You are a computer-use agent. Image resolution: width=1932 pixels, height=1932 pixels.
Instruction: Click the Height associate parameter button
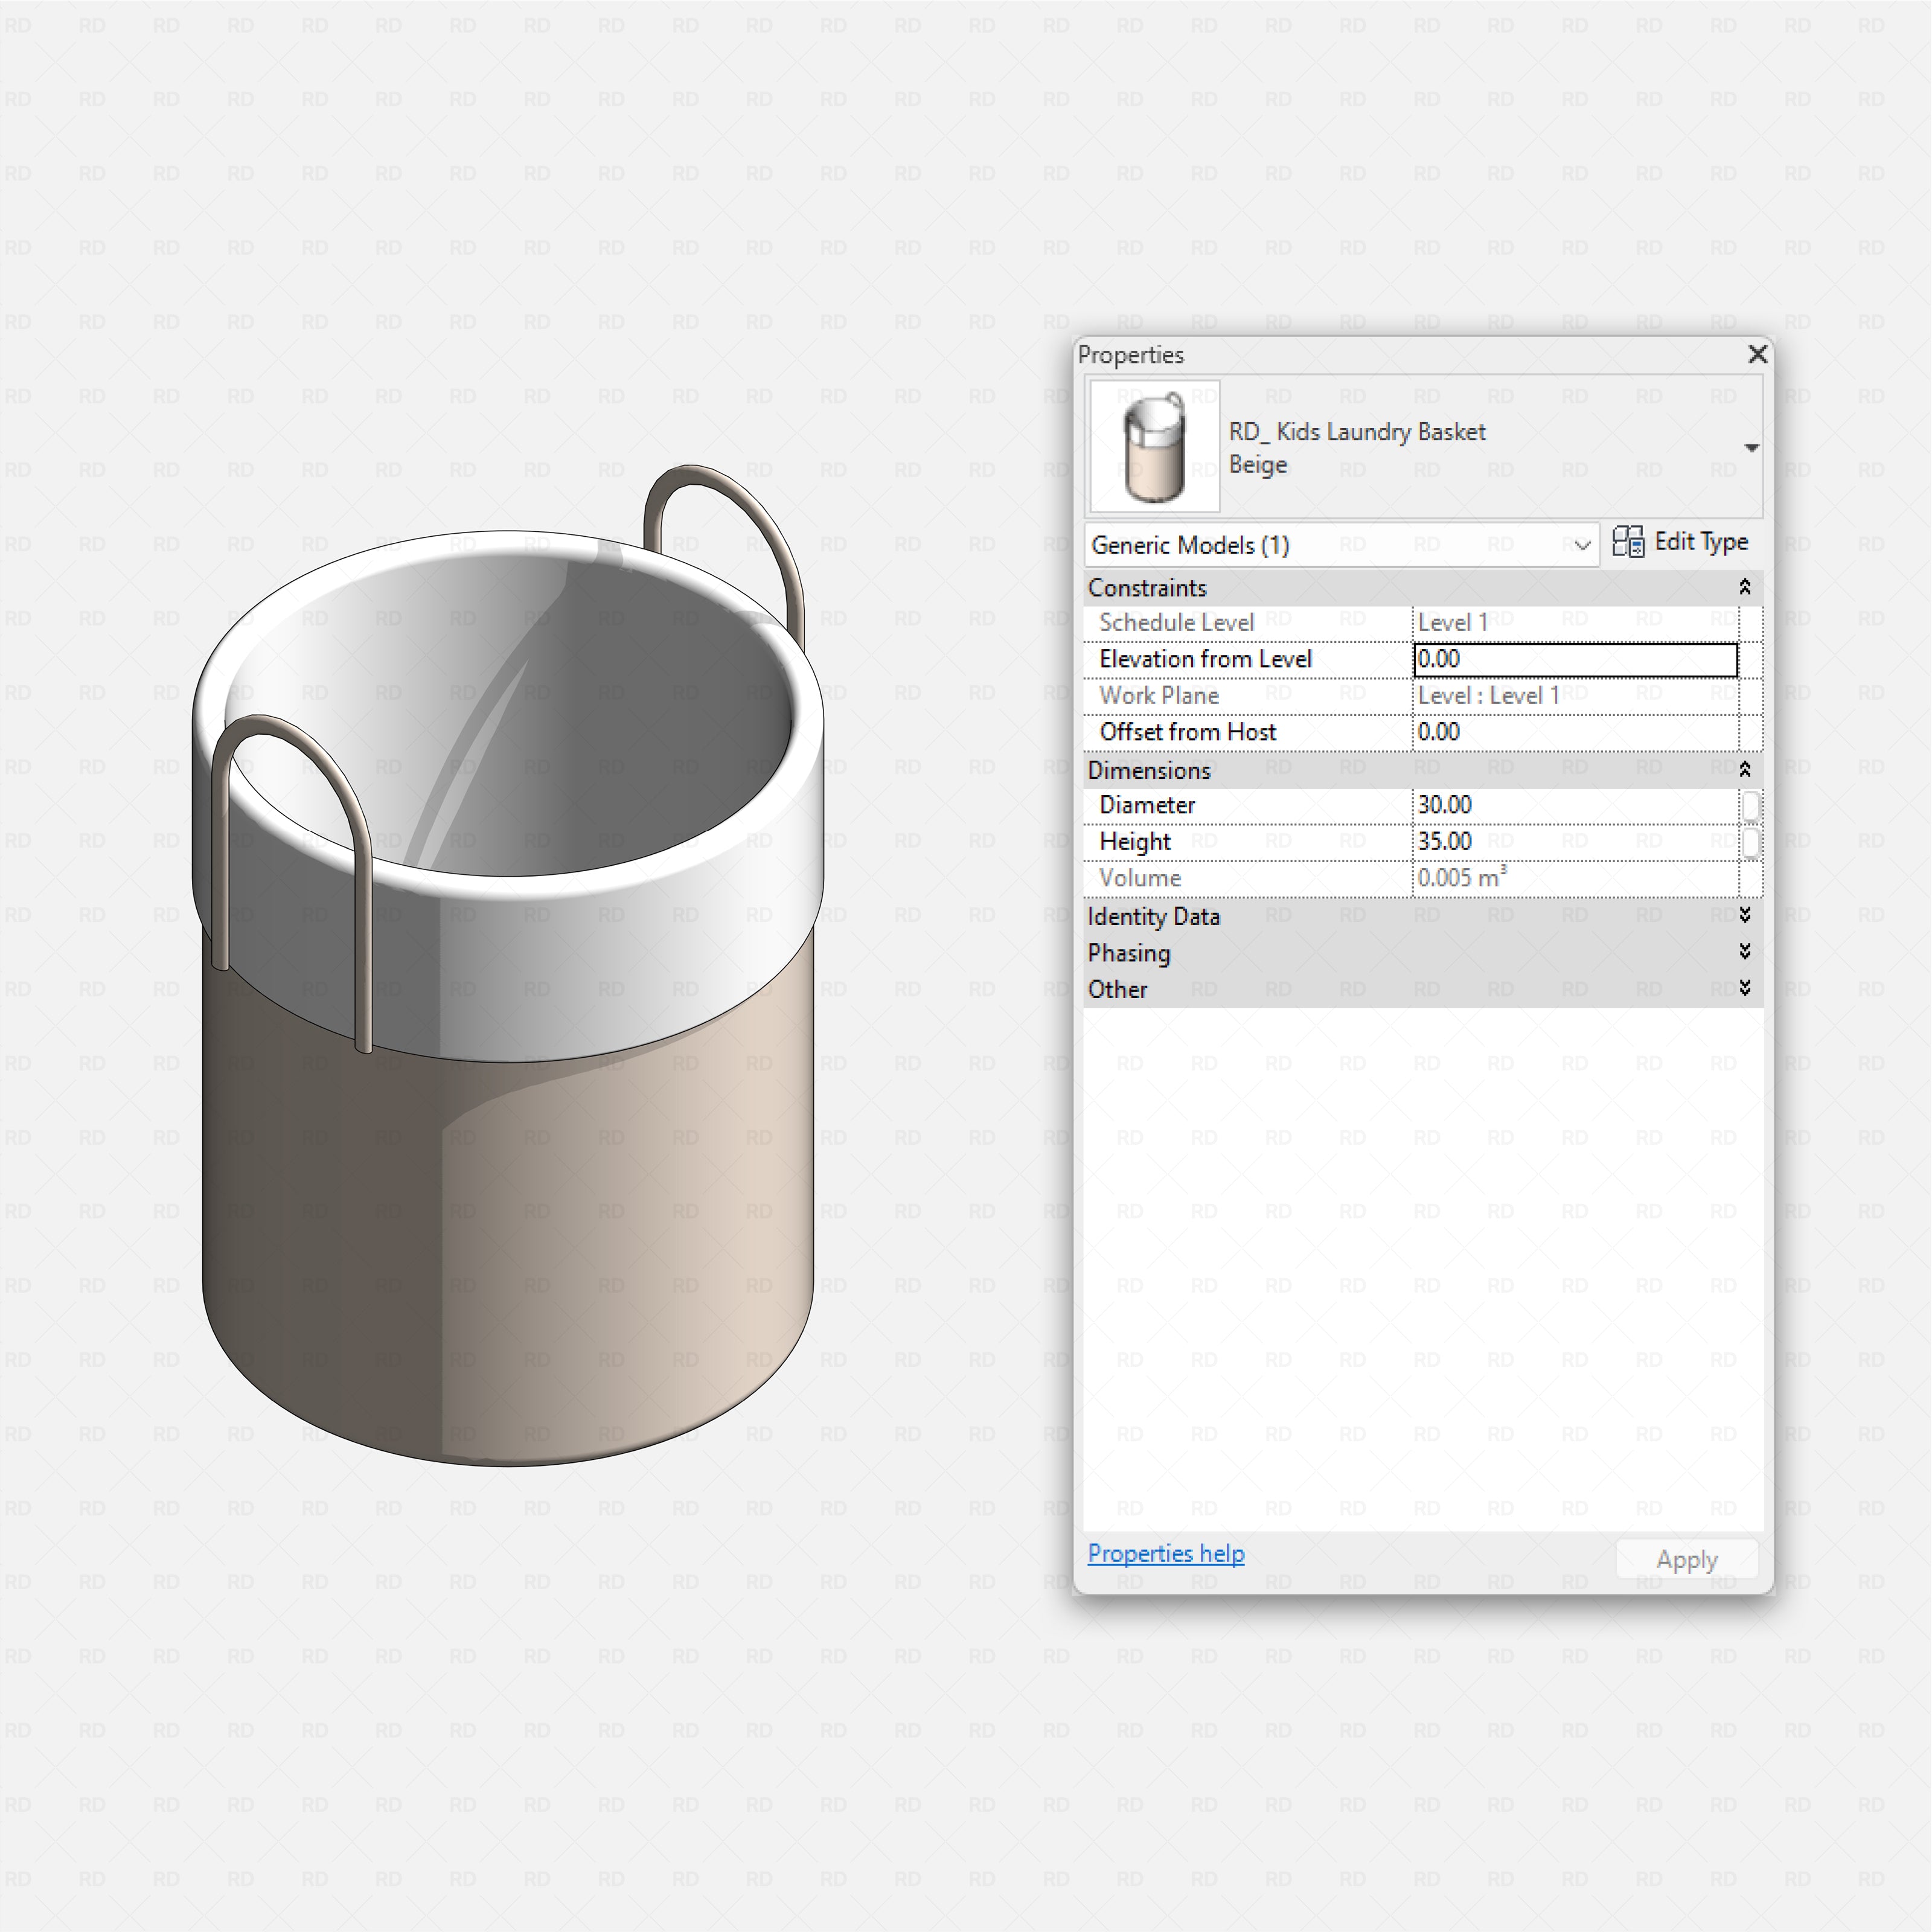point(1750,842)
